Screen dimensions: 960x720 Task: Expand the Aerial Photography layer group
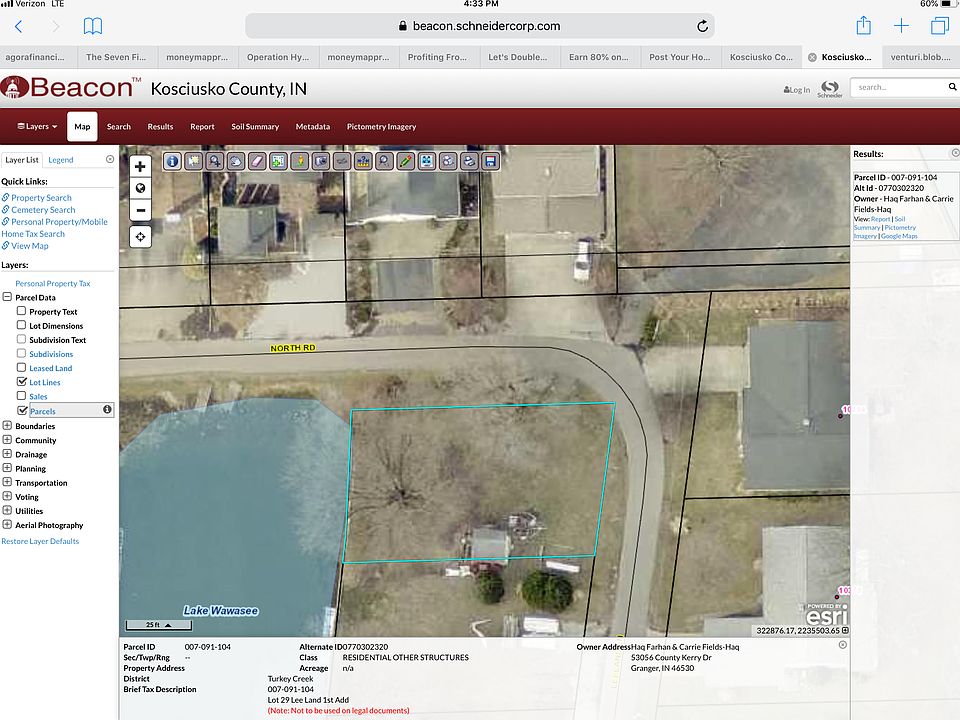[x=7, y=524]
